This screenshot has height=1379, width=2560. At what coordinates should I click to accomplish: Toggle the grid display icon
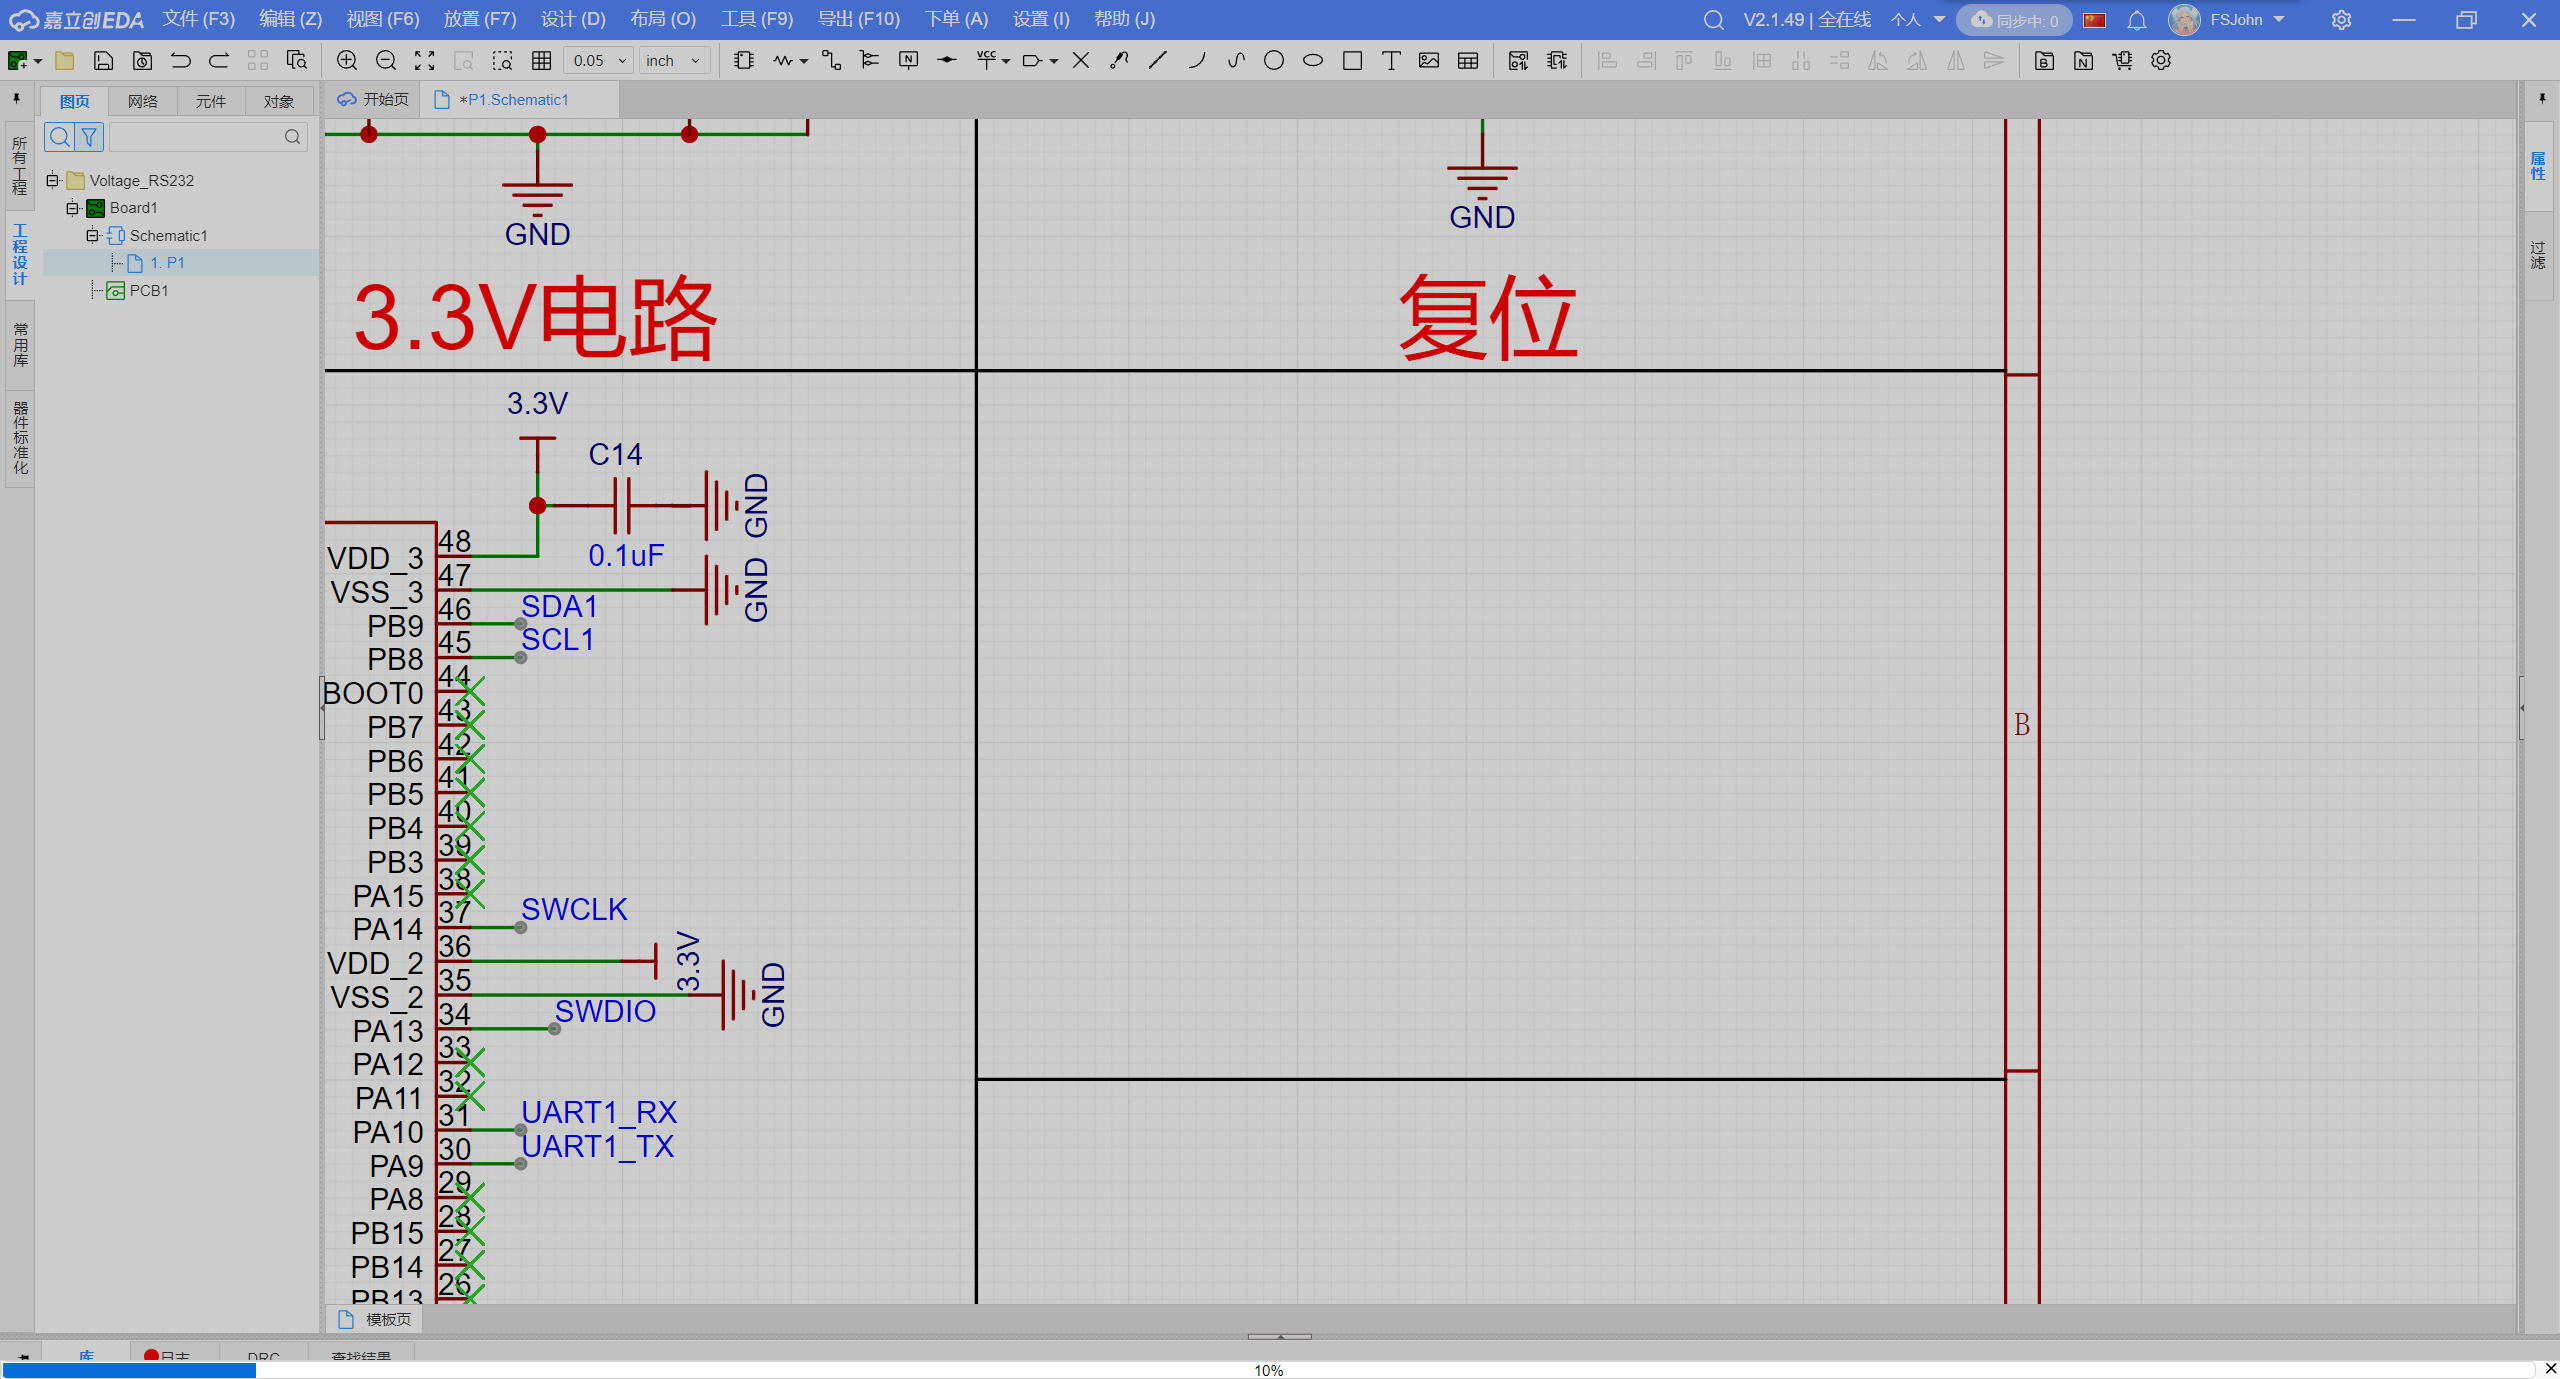click(541, 61)
